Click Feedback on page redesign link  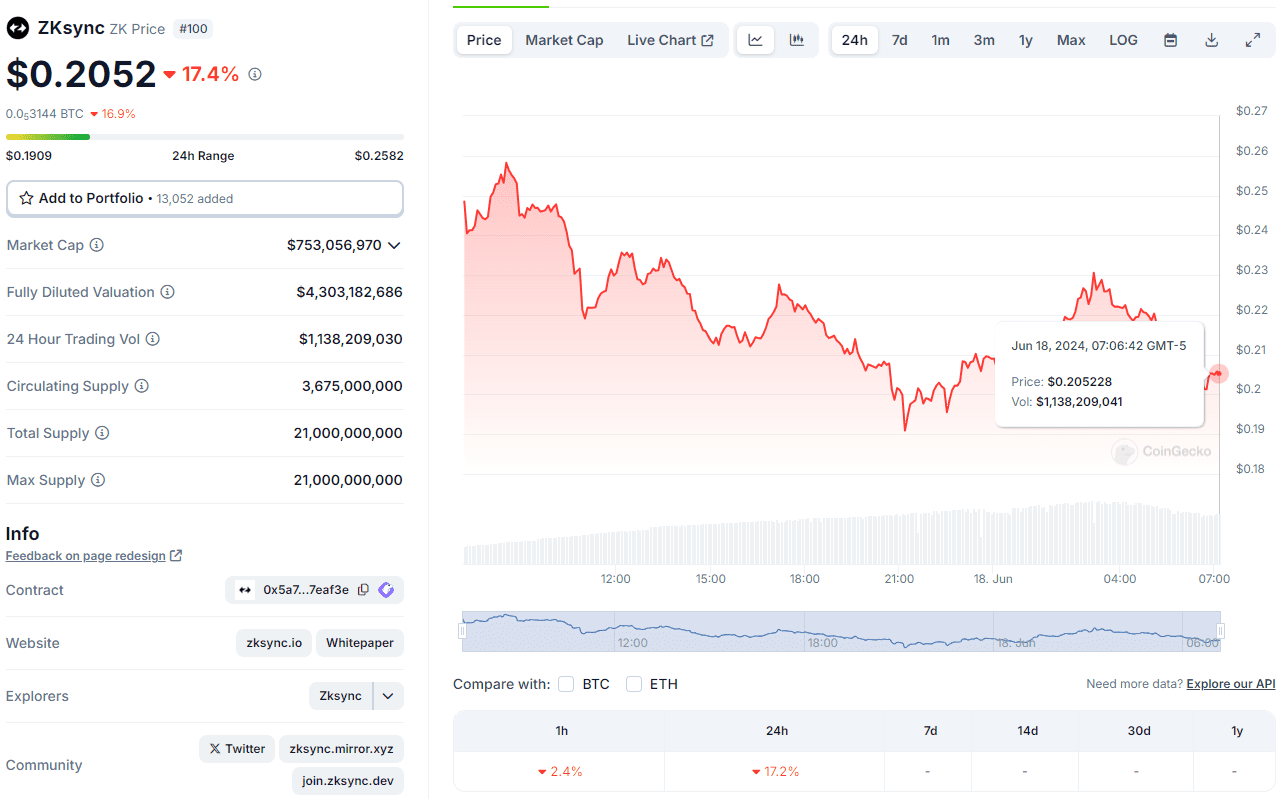pos(86,556)
